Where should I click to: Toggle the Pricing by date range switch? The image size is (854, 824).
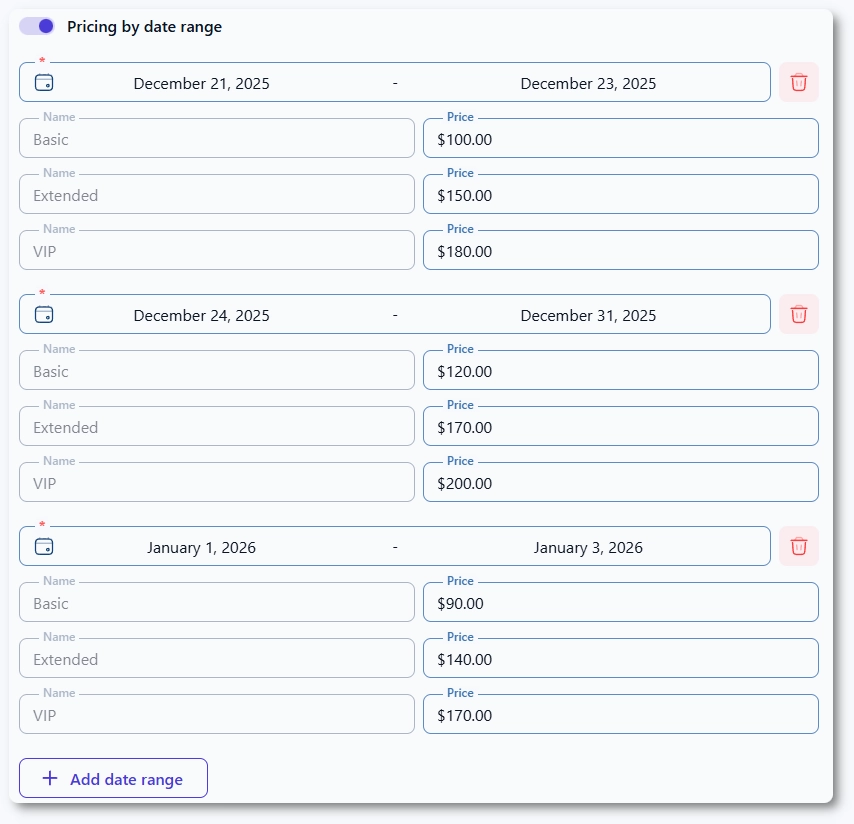pyautogui.click(x=37, y=27)
